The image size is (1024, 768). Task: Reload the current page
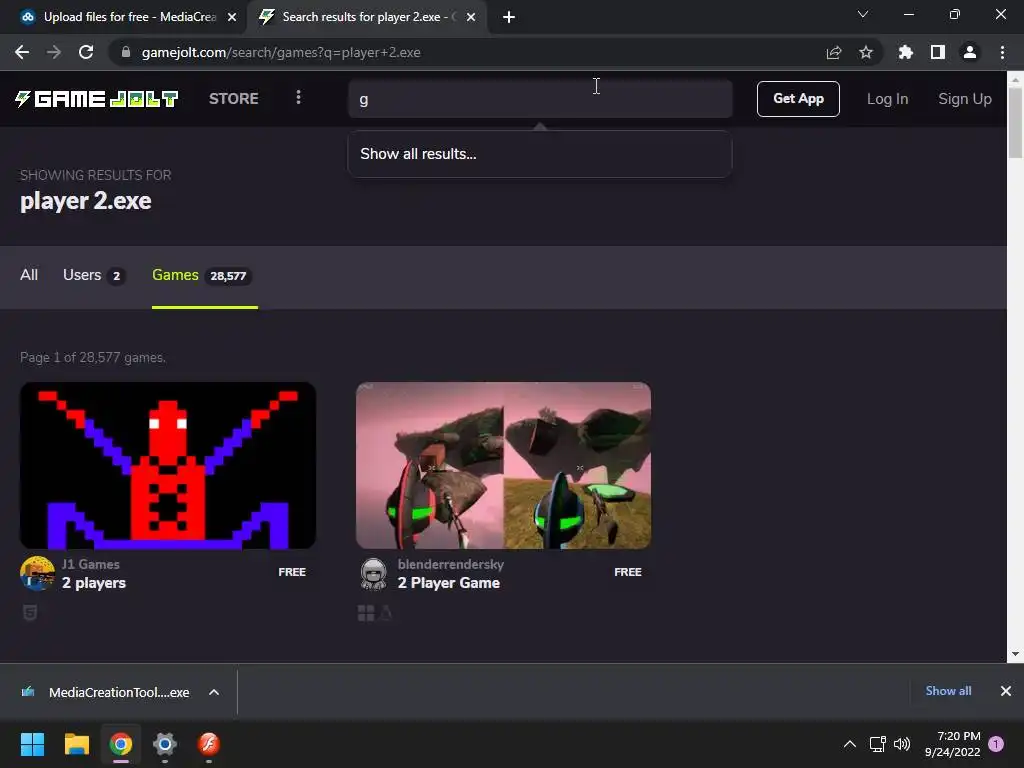pos(86,52)
